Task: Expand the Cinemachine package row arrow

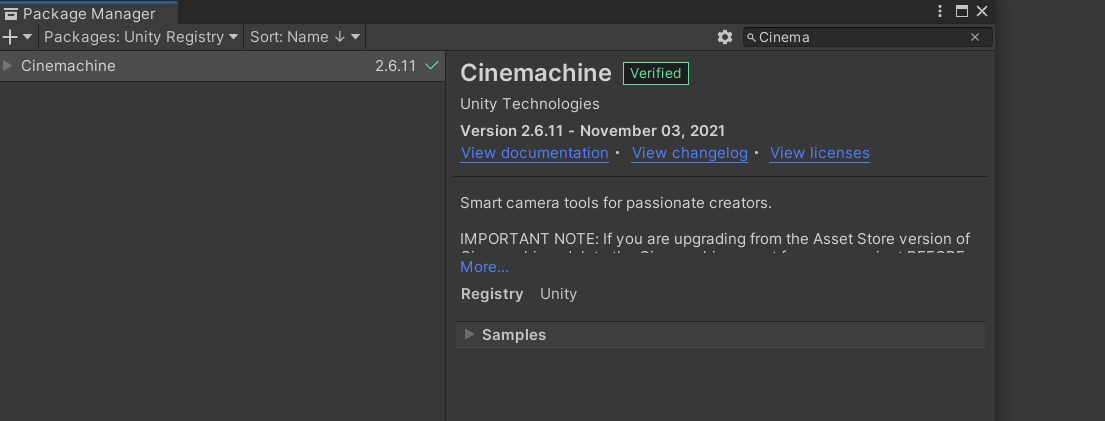Action: (8, 66)
